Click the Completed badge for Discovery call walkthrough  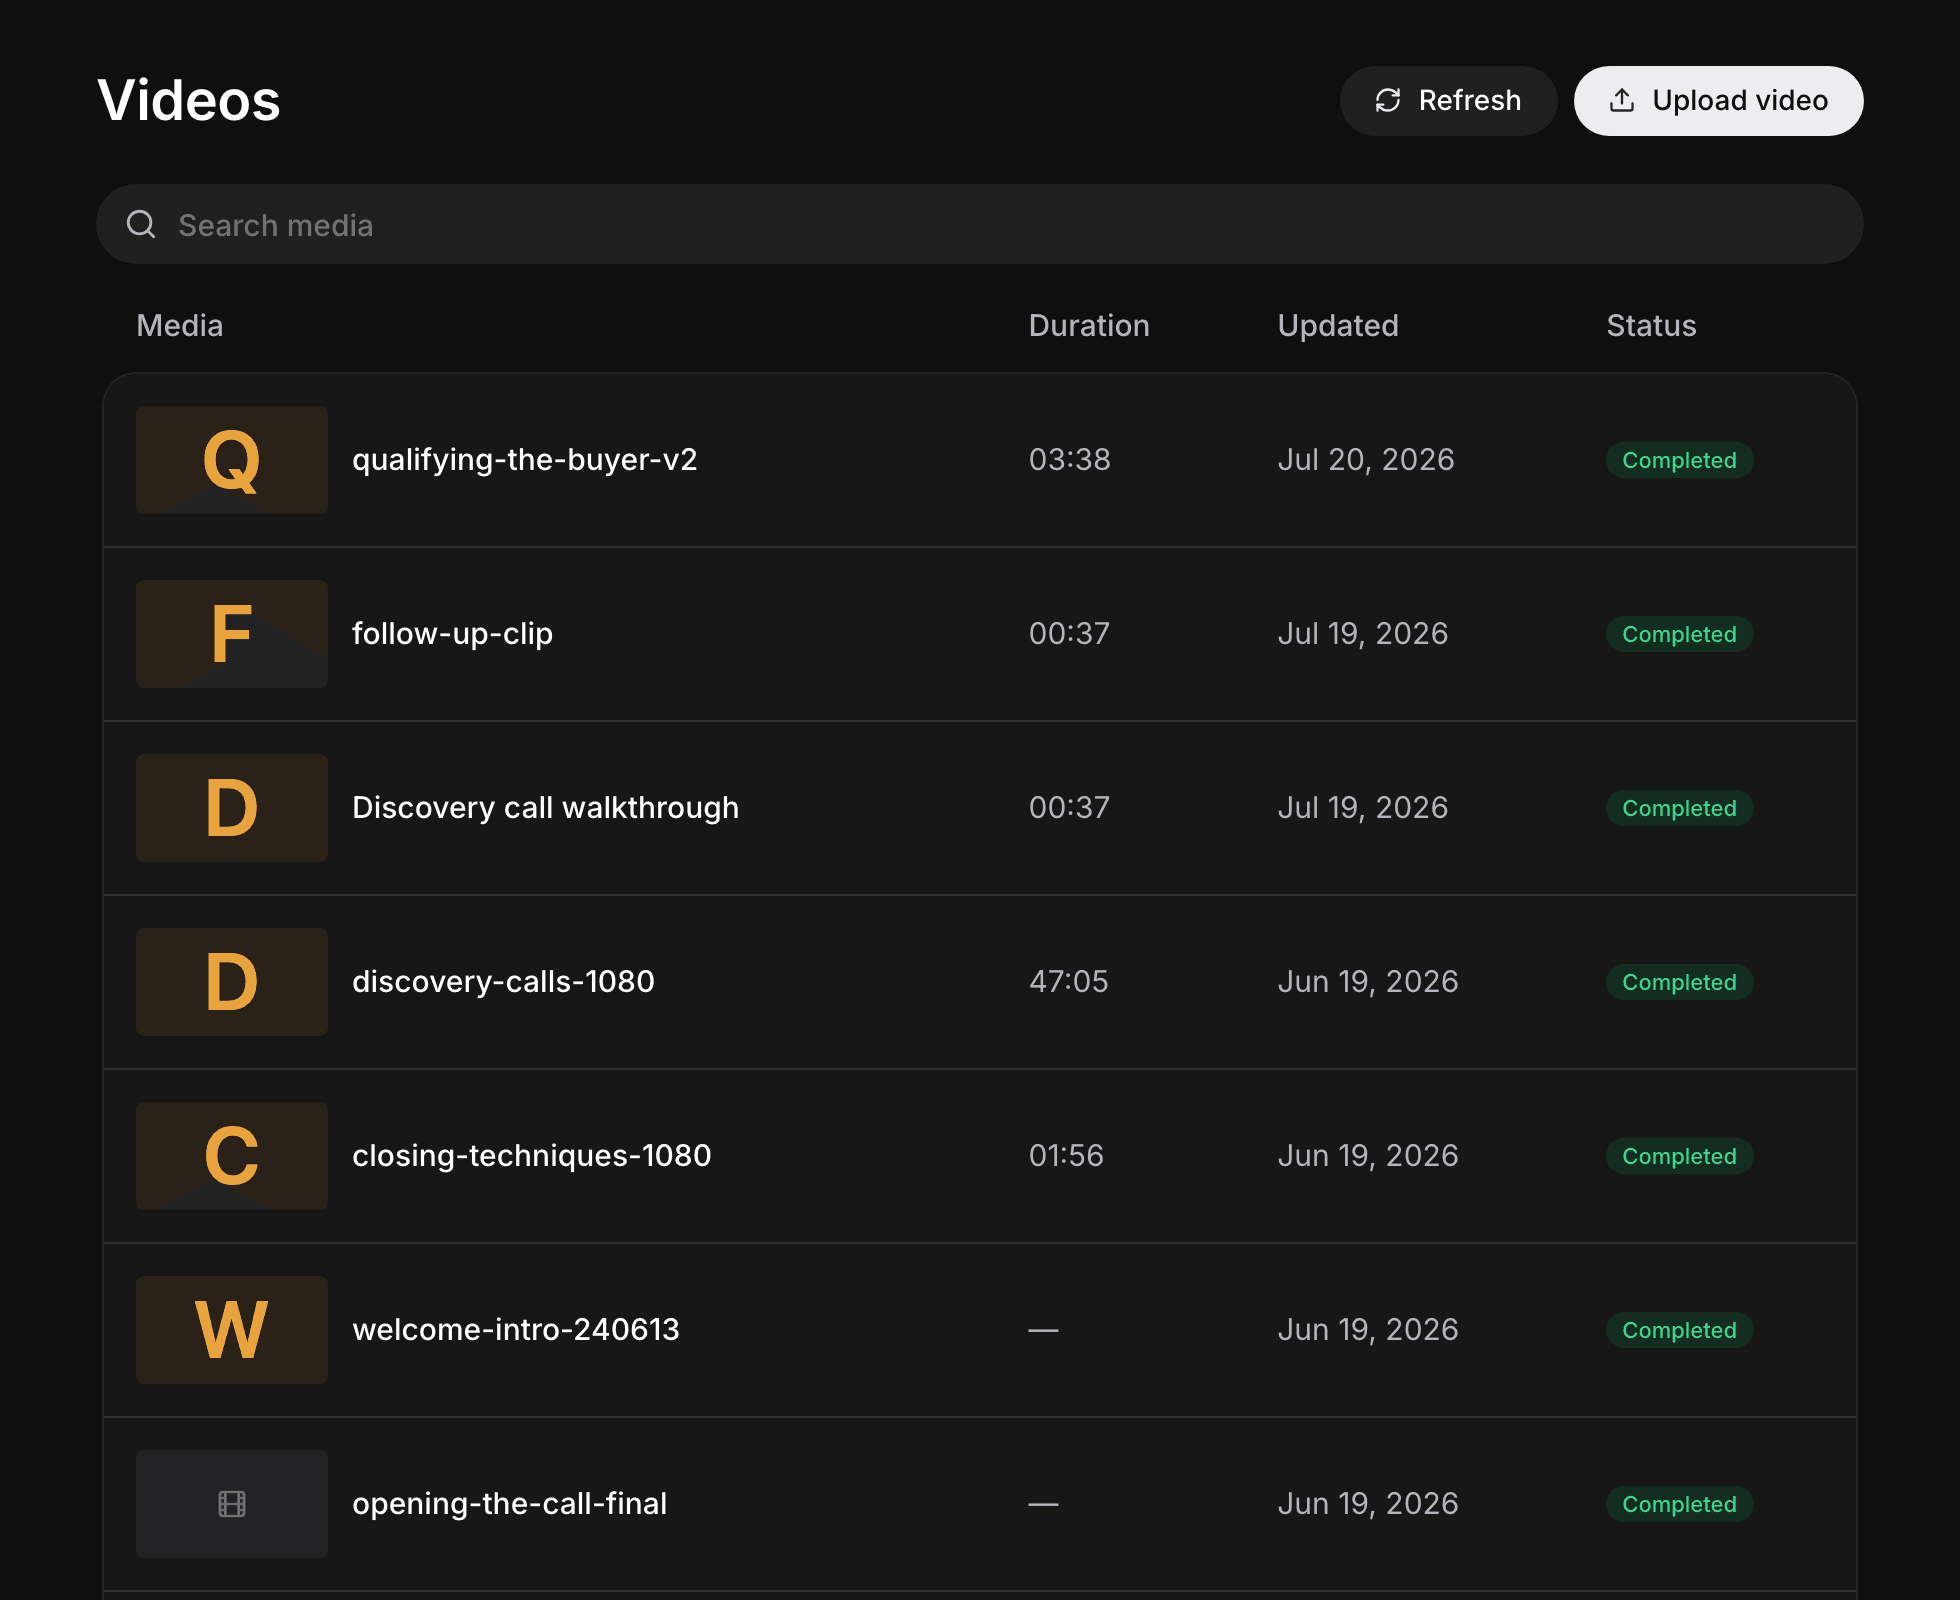pyautogui.click(x=1679, y=808)
